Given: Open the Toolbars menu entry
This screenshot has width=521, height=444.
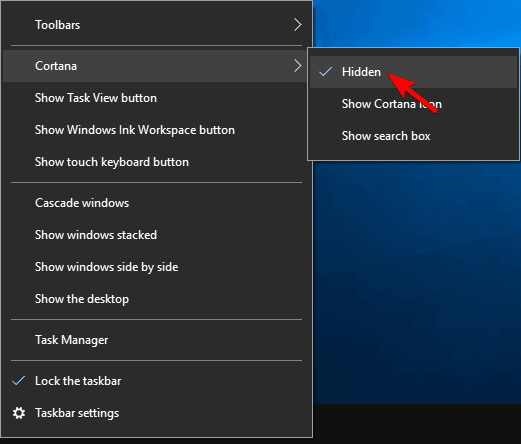Looking at the screenshot, I should coord(157,25).
